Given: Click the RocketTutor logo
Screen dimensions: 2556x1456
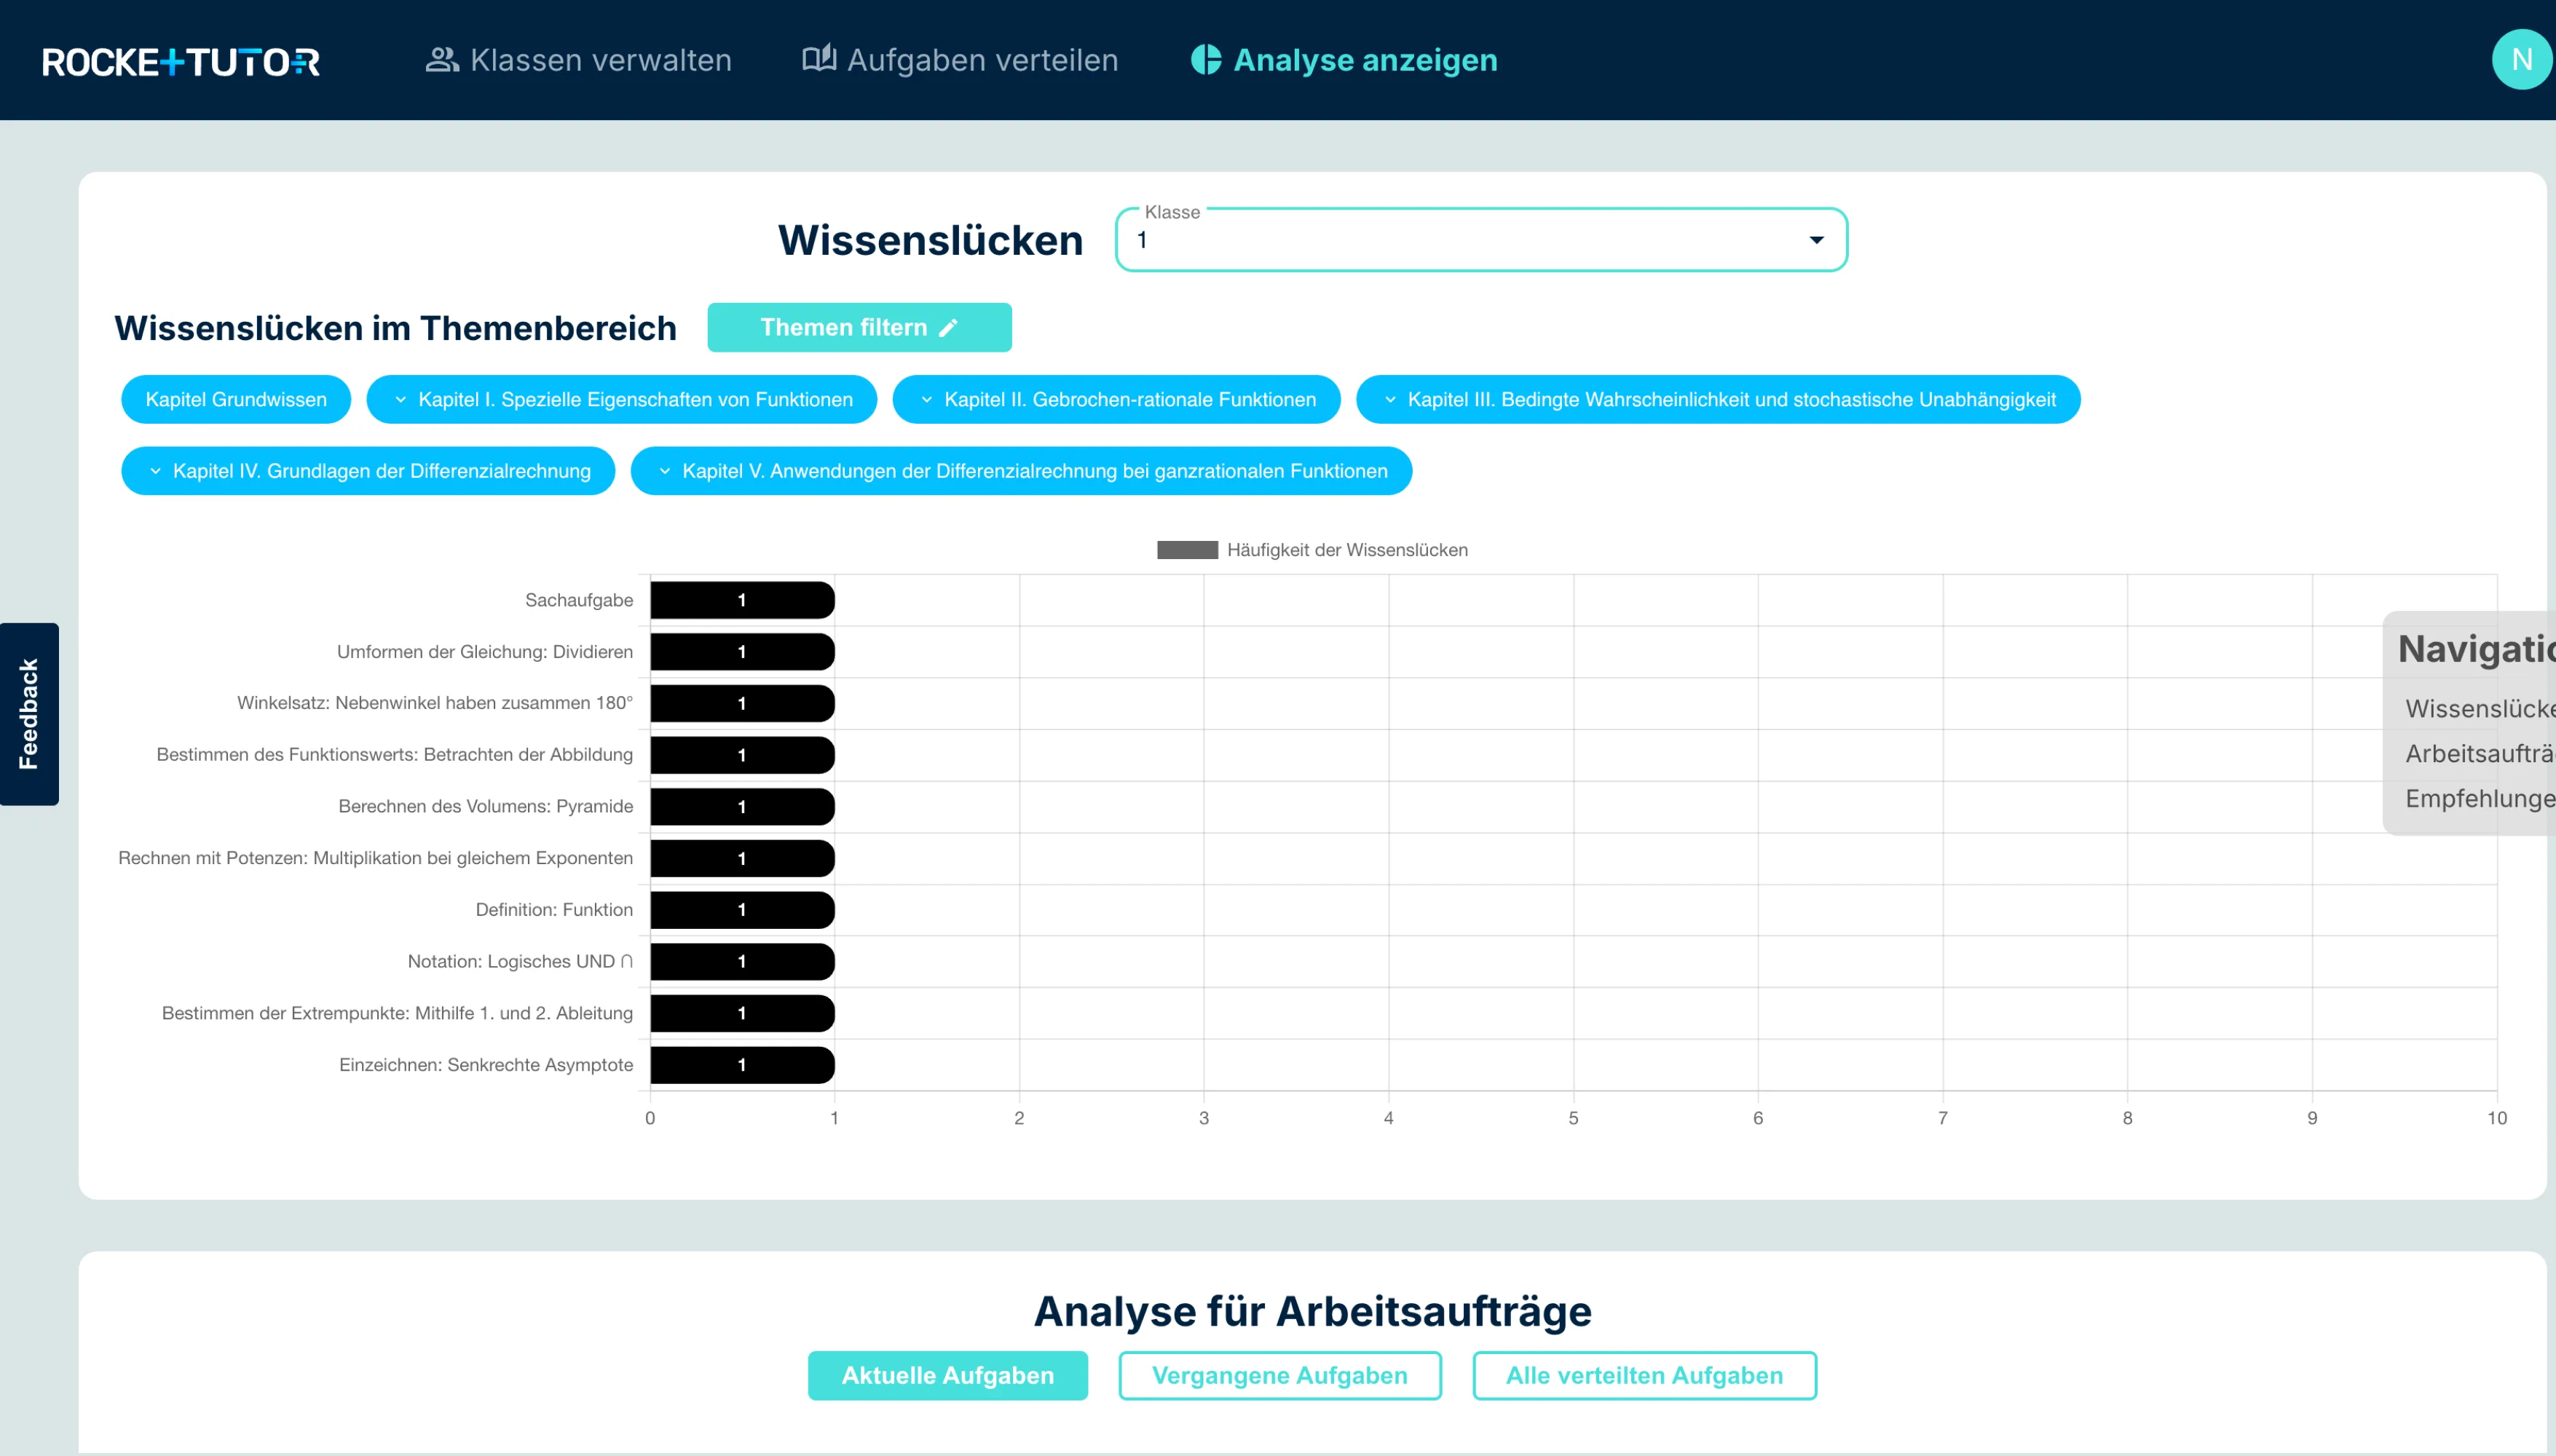Looking at the screenshot, I should tap(181, 61).
